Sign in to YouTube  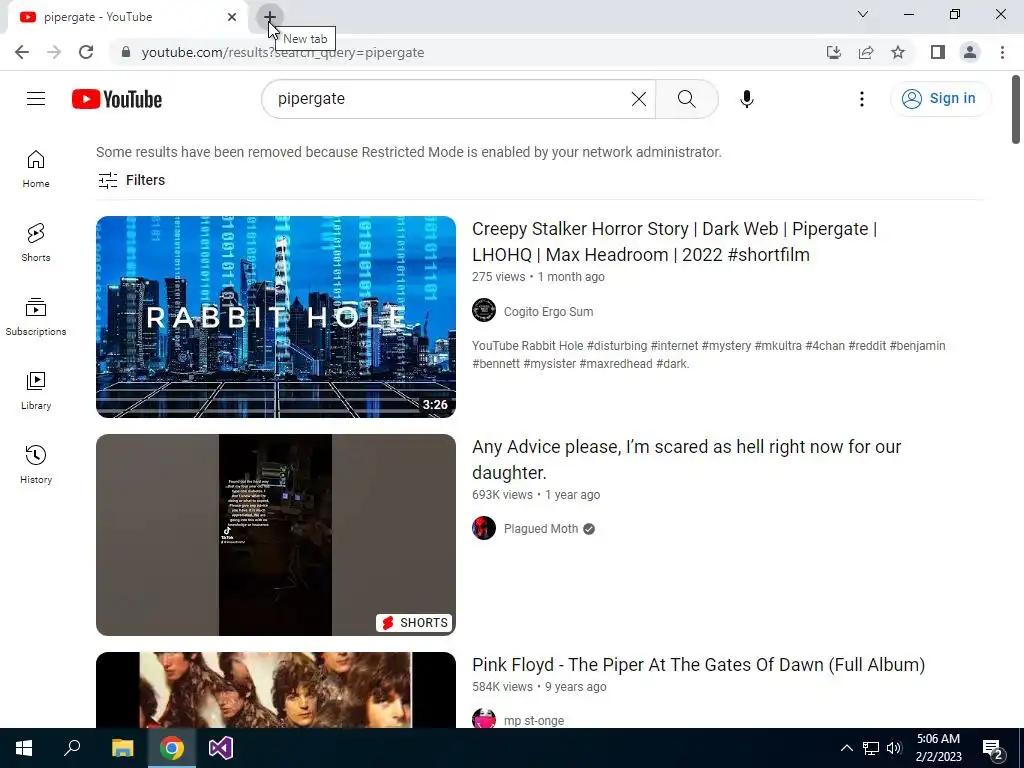point(940,99)
